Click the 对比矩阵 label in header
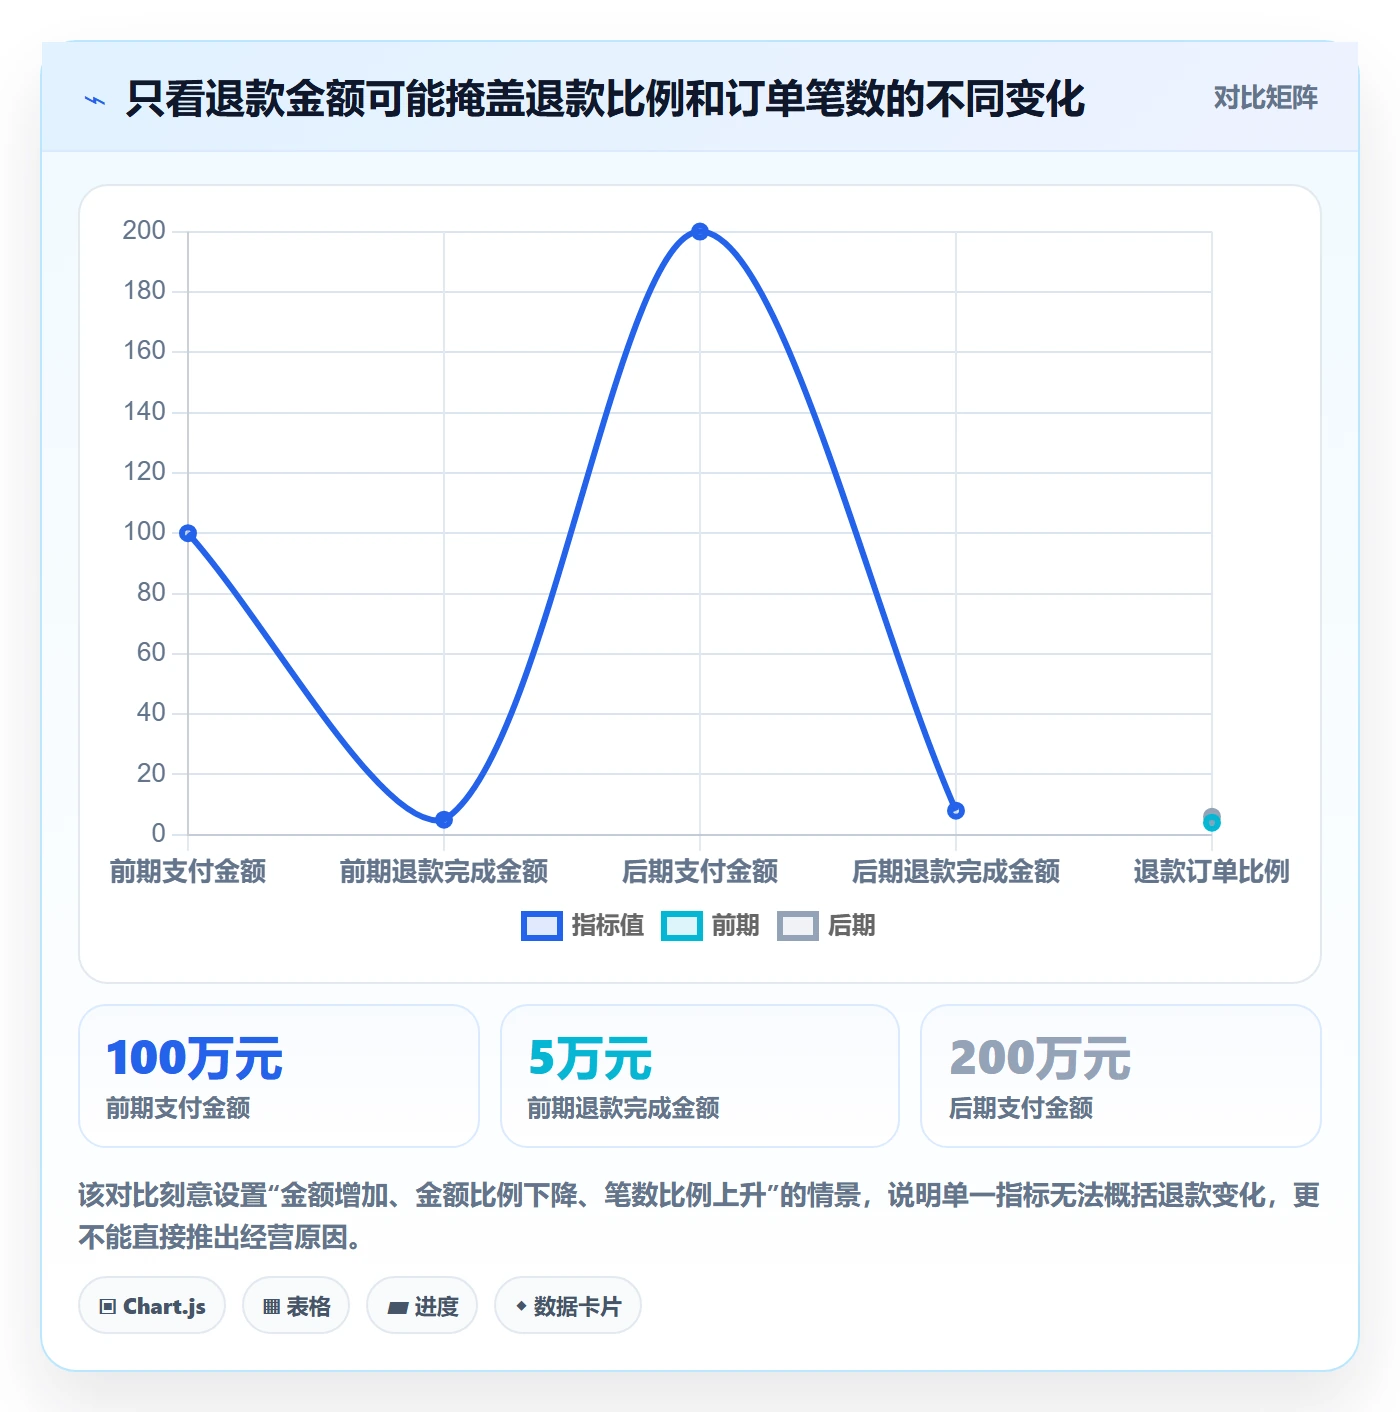This screenshot has width=1400, height=1412. [x=1265, y=98]
